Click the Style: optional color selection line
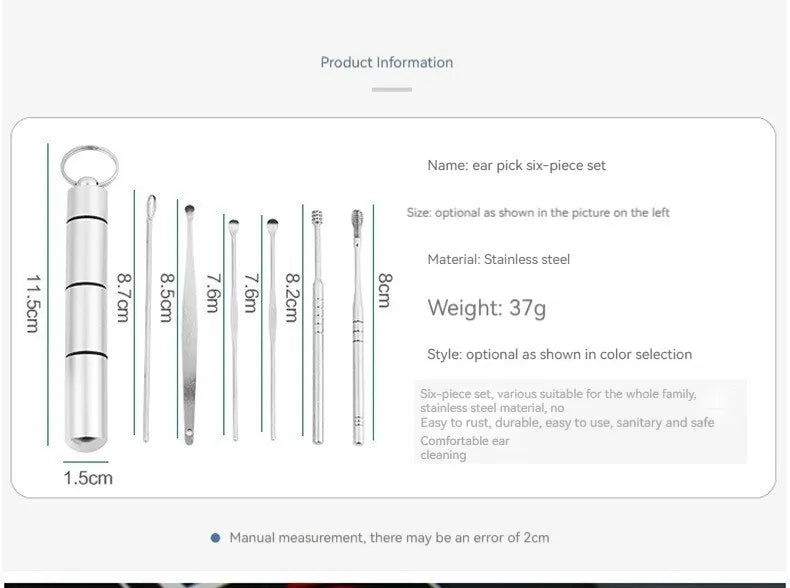This screenshot has height=588, width=790. (559, 354)
